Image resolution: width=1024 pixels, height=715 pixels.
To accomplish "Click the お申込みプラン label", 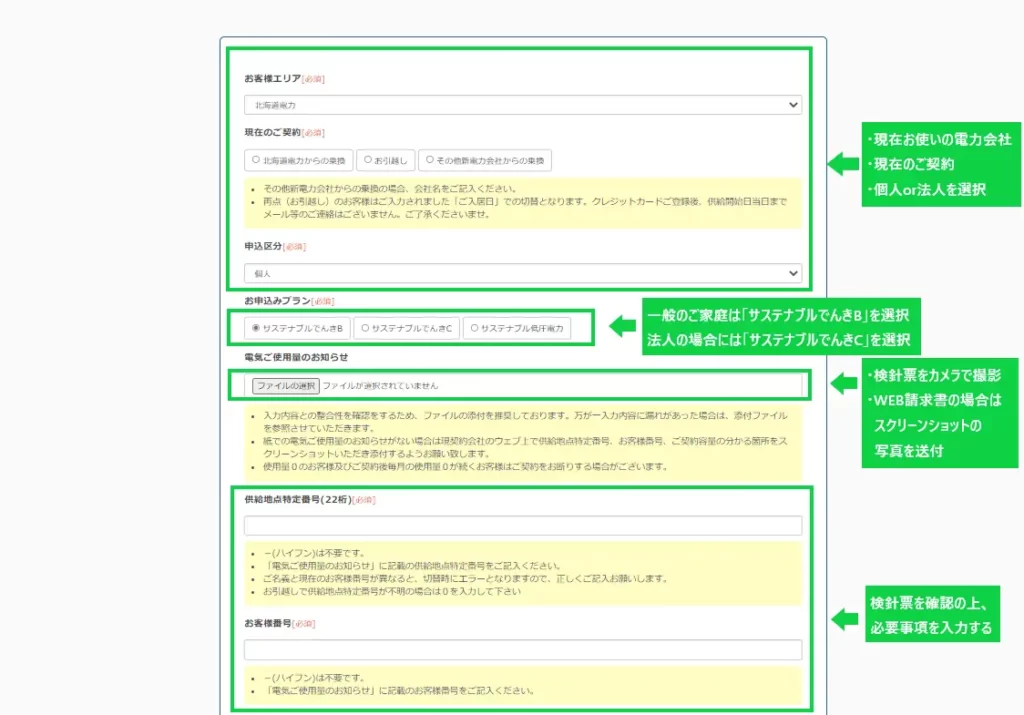I will 278,301.
